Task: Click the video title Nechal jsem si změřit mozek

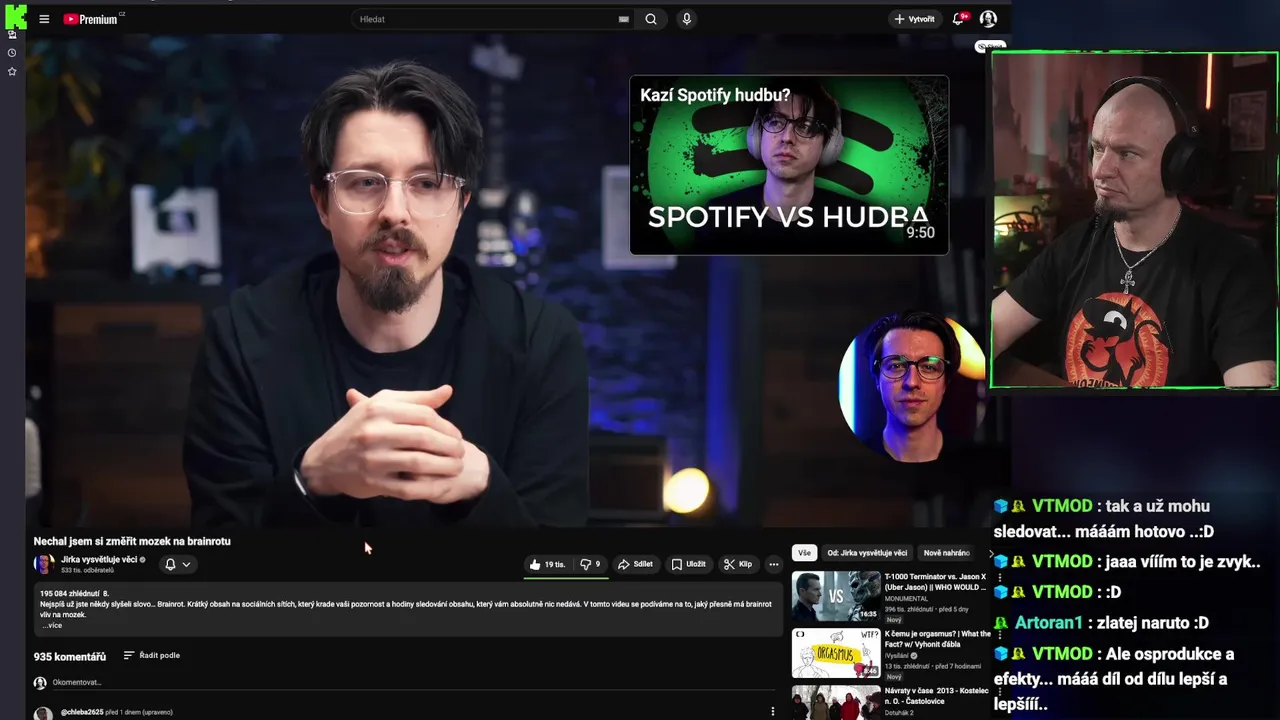Action: click(132, 541)
